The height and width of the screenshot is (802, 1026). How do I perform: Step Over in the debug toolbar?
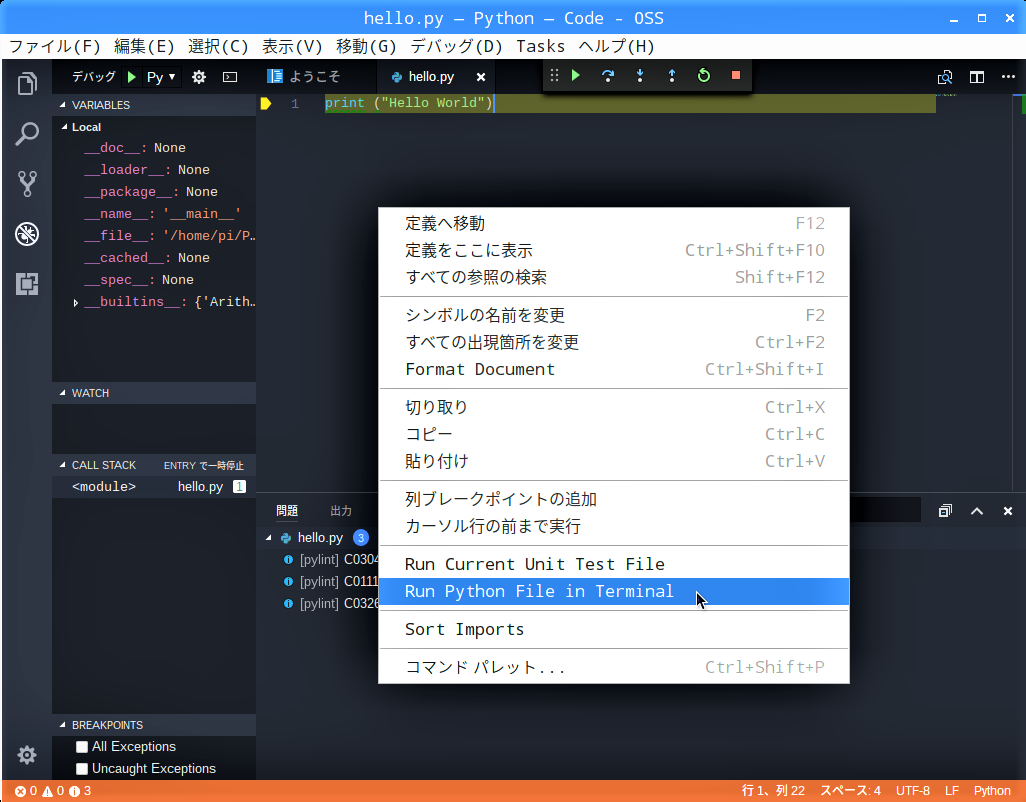[608, 76]
